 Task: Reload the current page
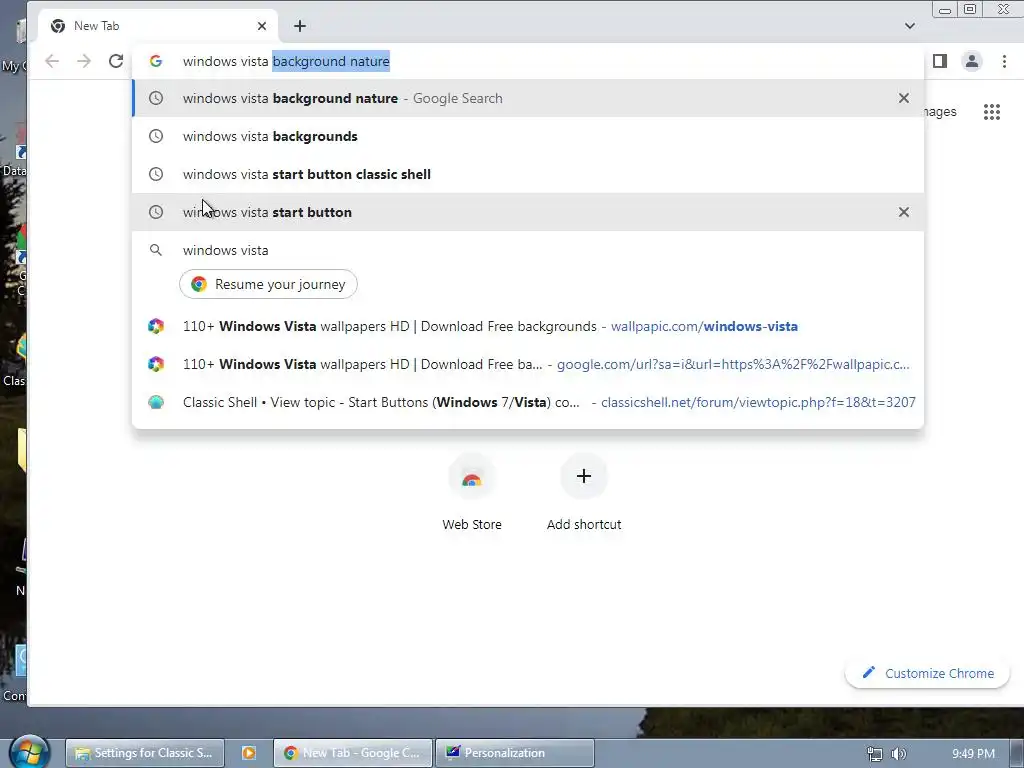pyautogui.click(x=116, y=61)
